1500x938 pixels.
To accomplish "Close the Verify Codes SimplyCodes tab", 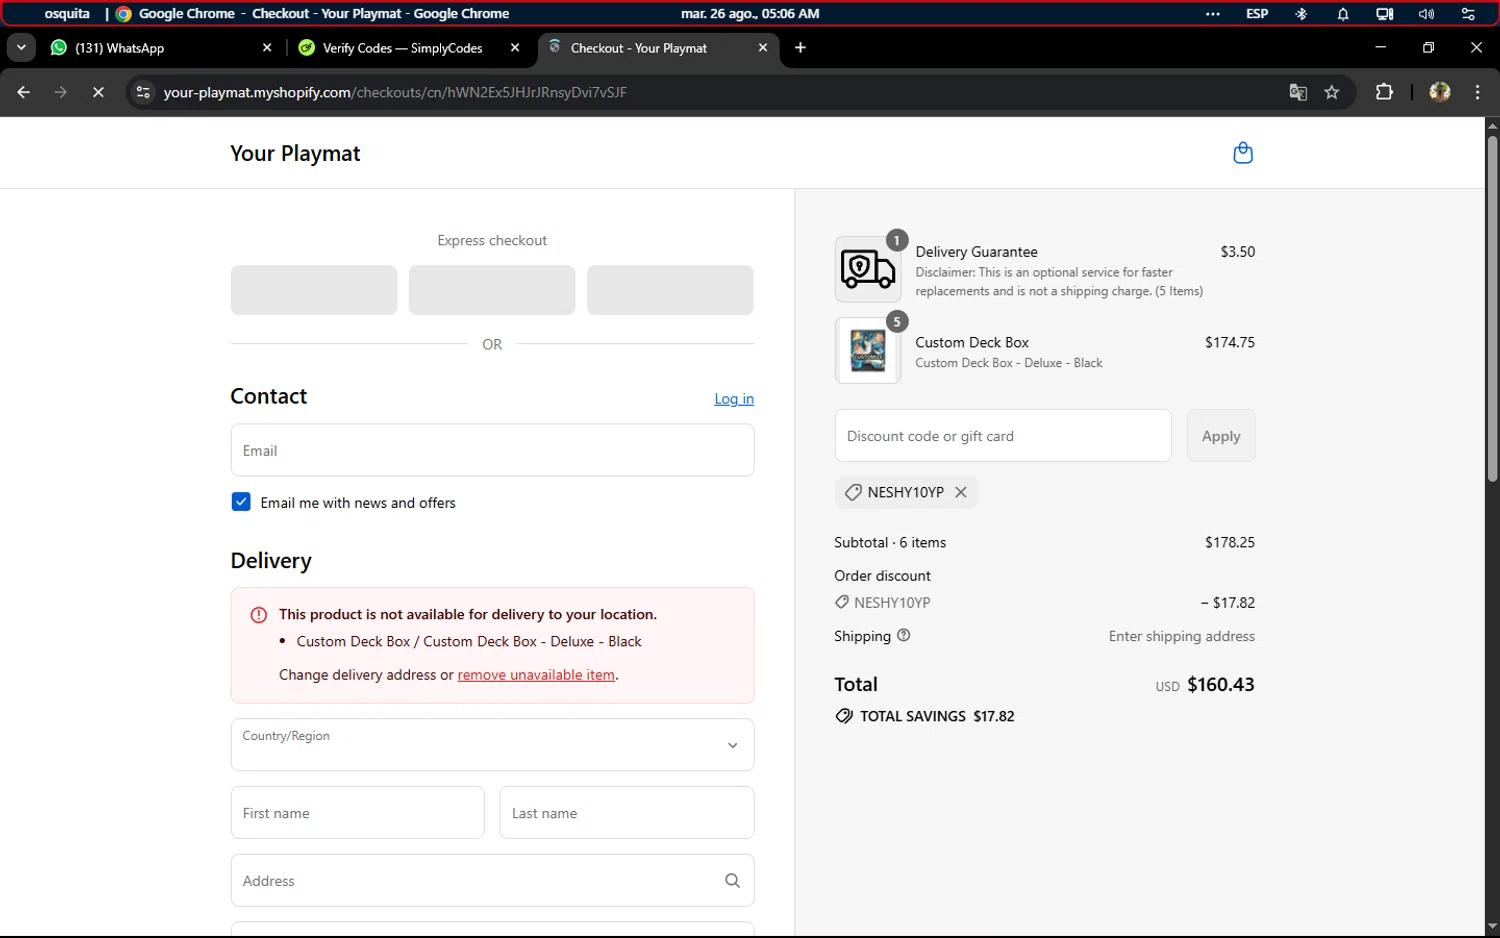I will [515, 47].
